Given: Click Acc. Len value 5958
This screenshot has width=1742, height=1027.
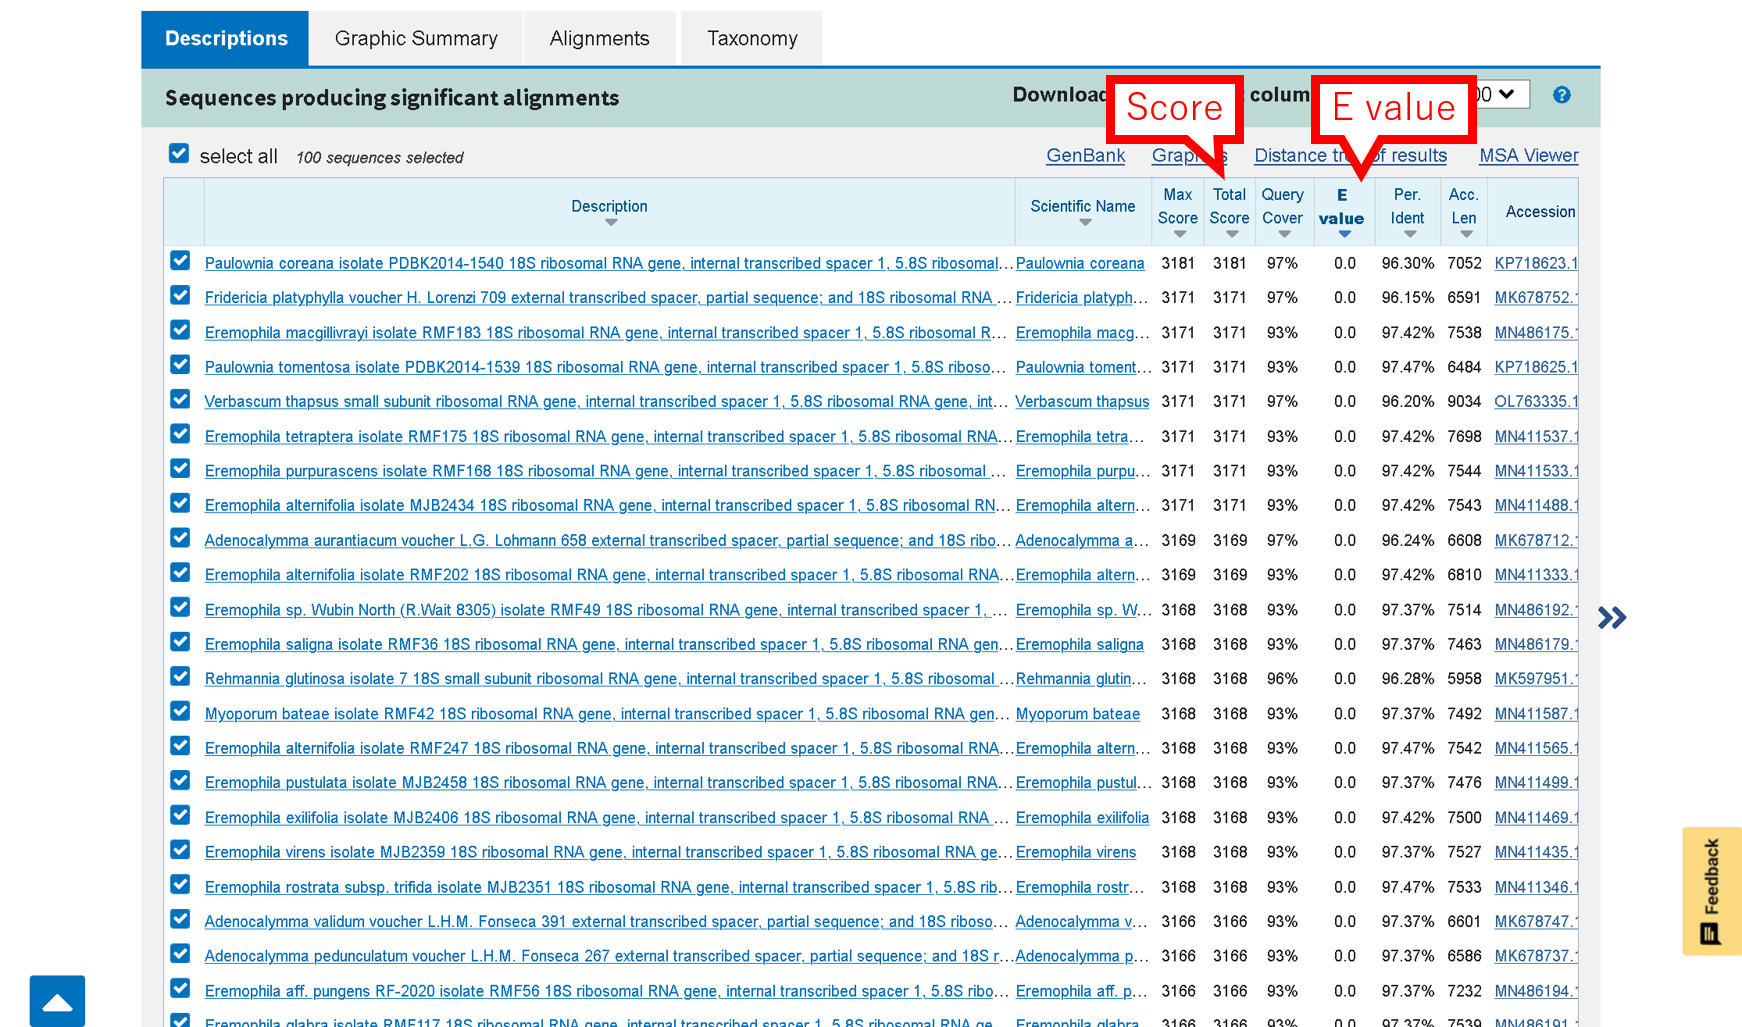Looking at the screenshot, I should pyautogui.click(x=1464, y=679).
